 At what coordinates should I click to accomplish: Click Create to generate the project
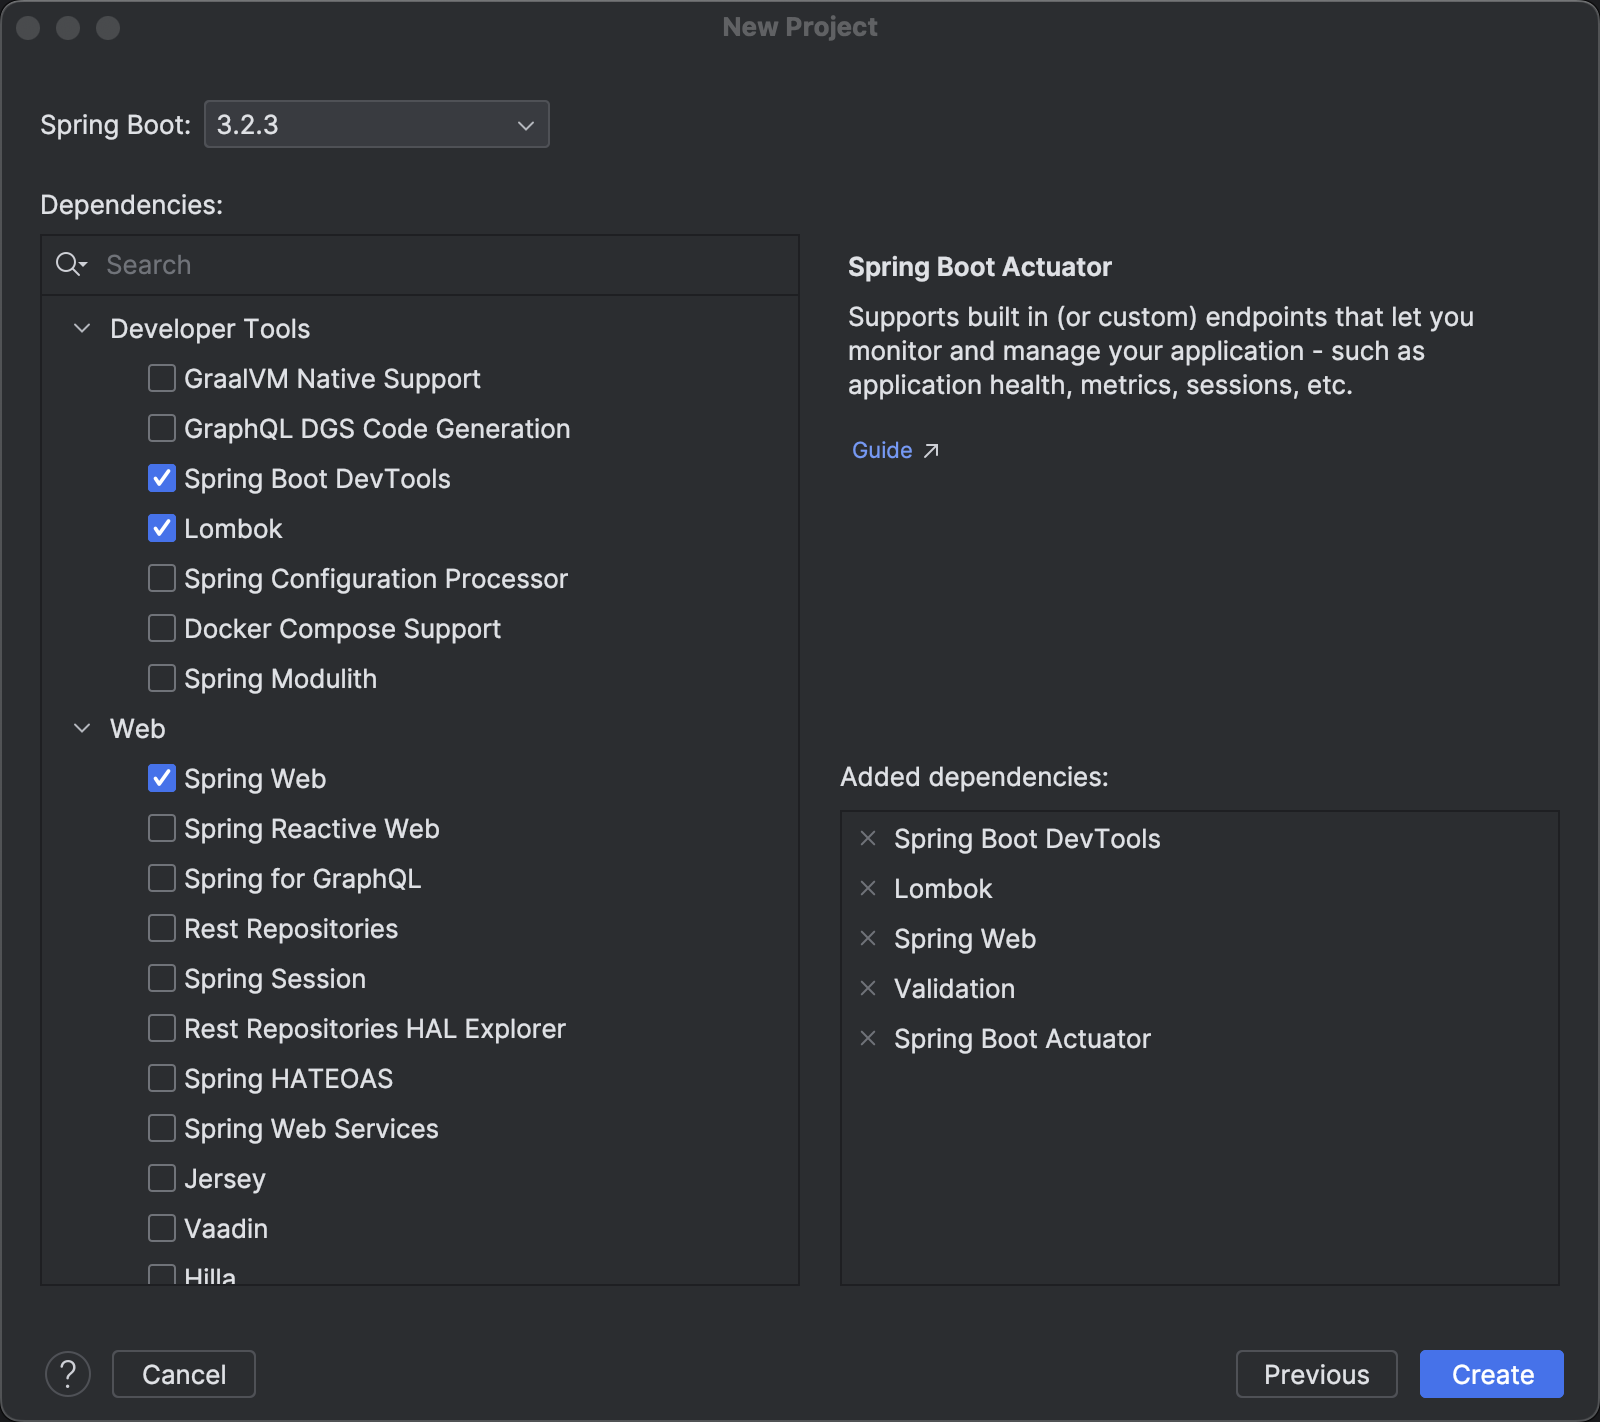(x=1492, y=1374)
